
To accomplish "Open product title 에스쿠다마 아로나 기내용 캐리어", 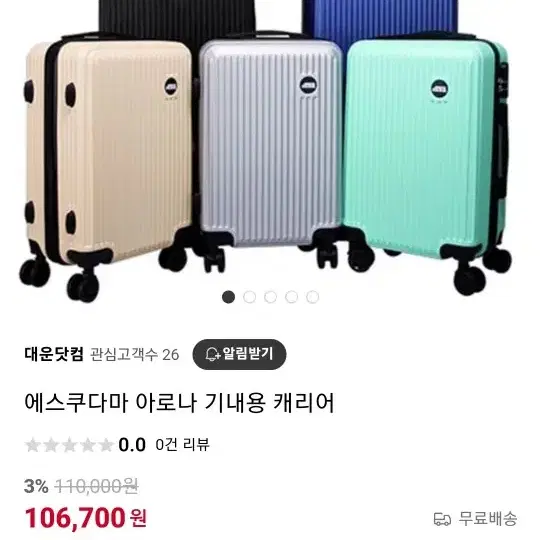I will (179, 402).
